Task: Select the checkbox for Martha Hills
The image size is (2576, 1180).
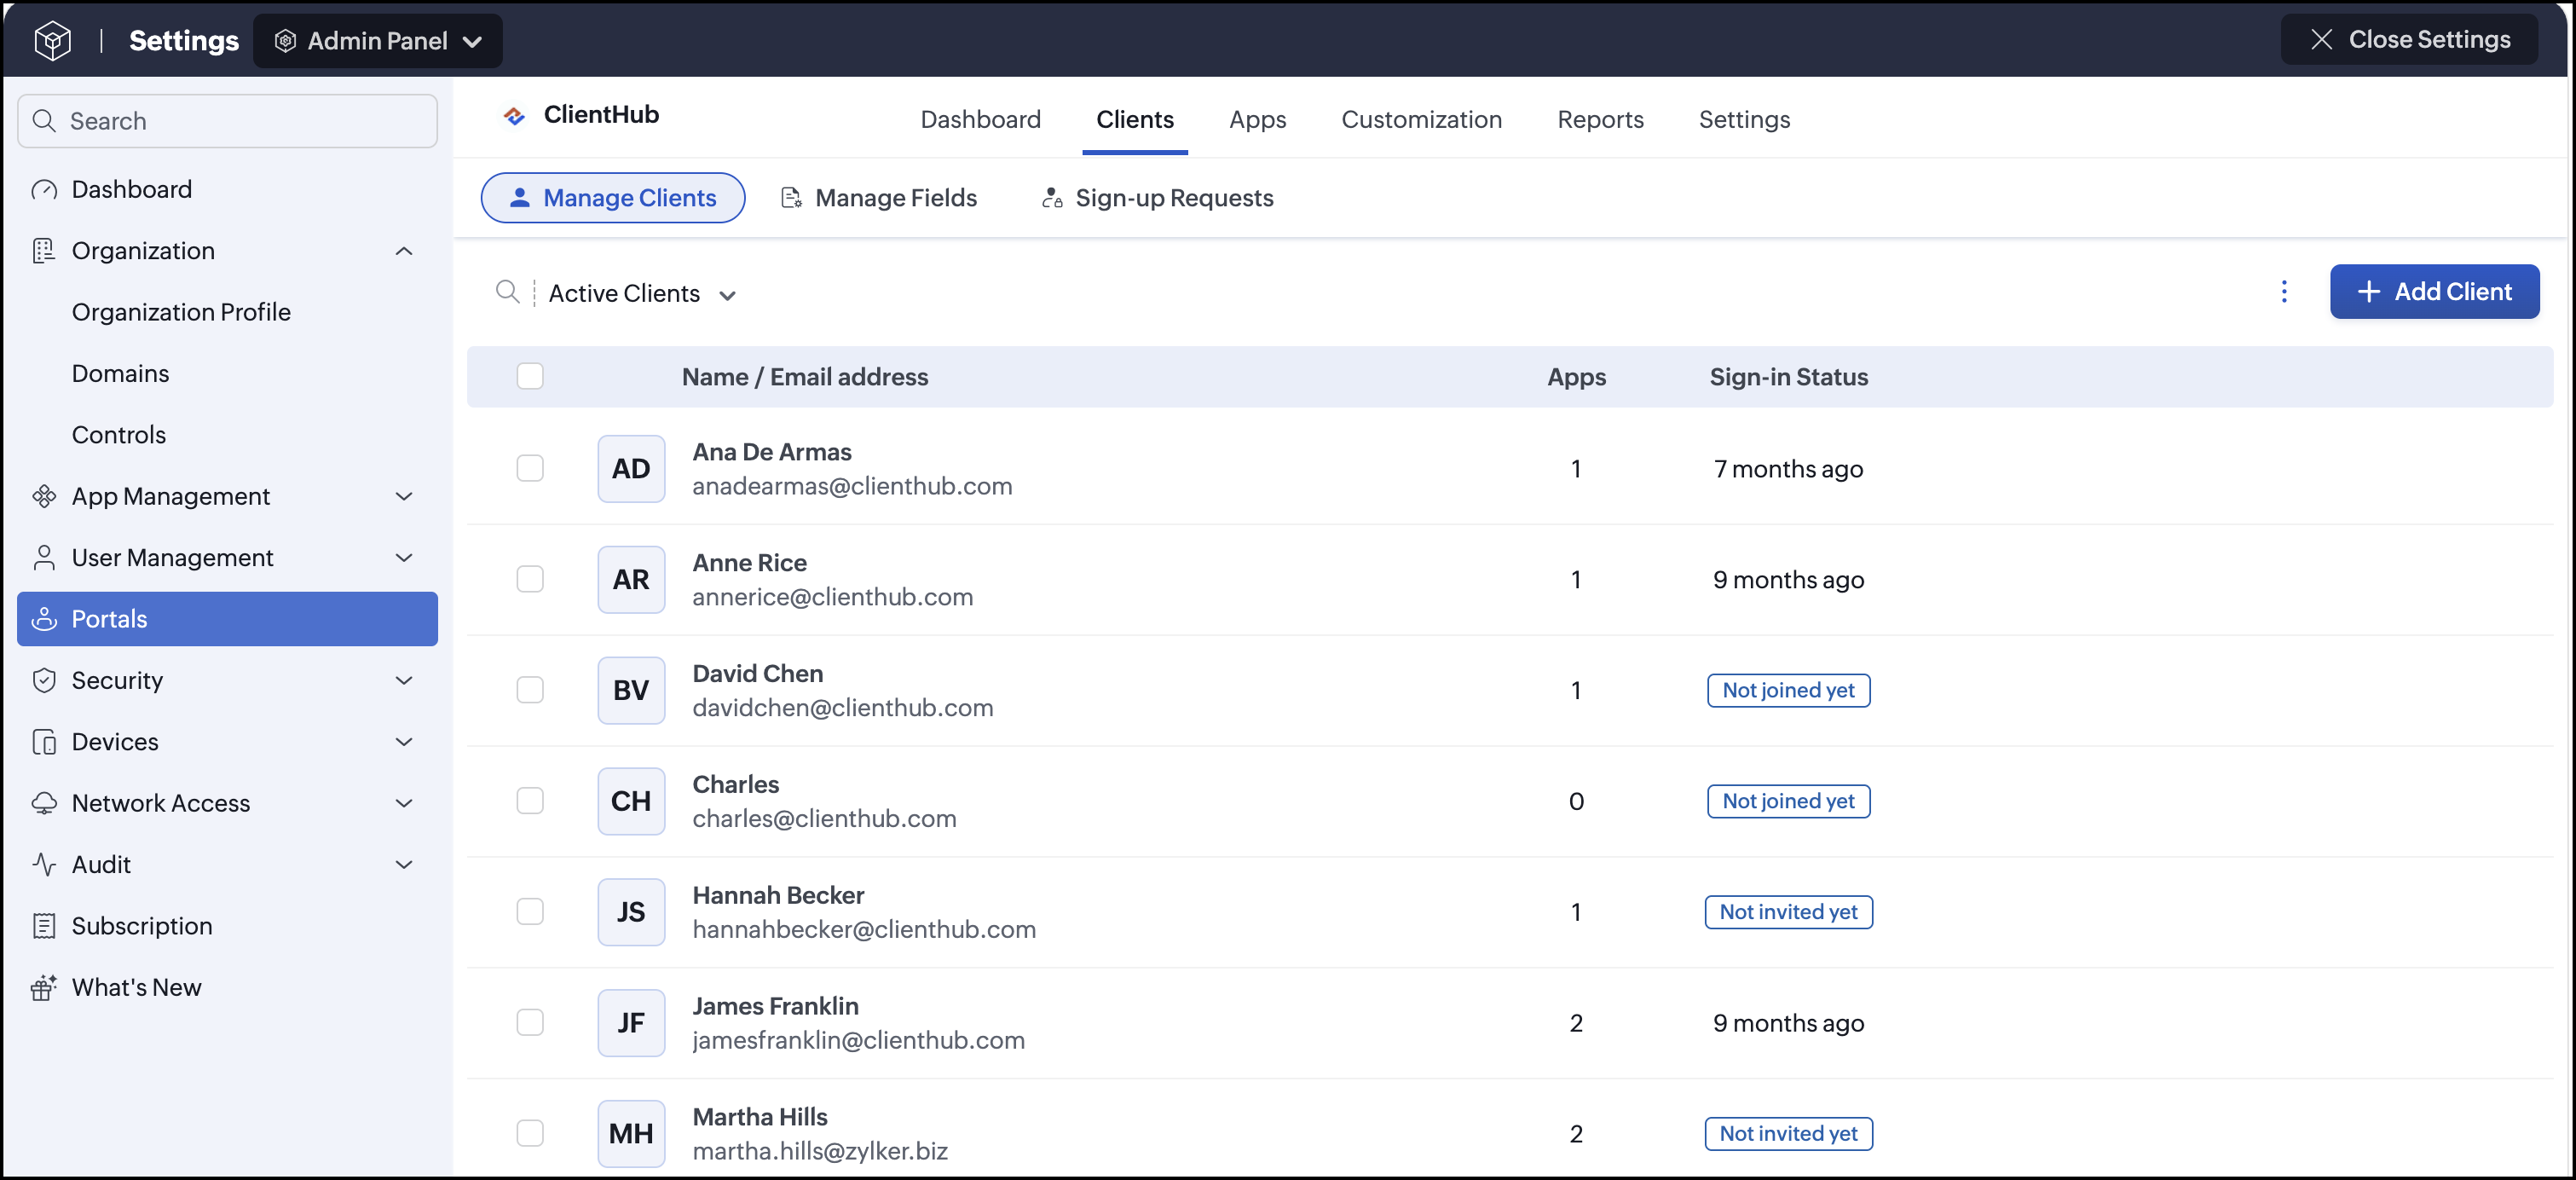Action: pos(530,1134)
